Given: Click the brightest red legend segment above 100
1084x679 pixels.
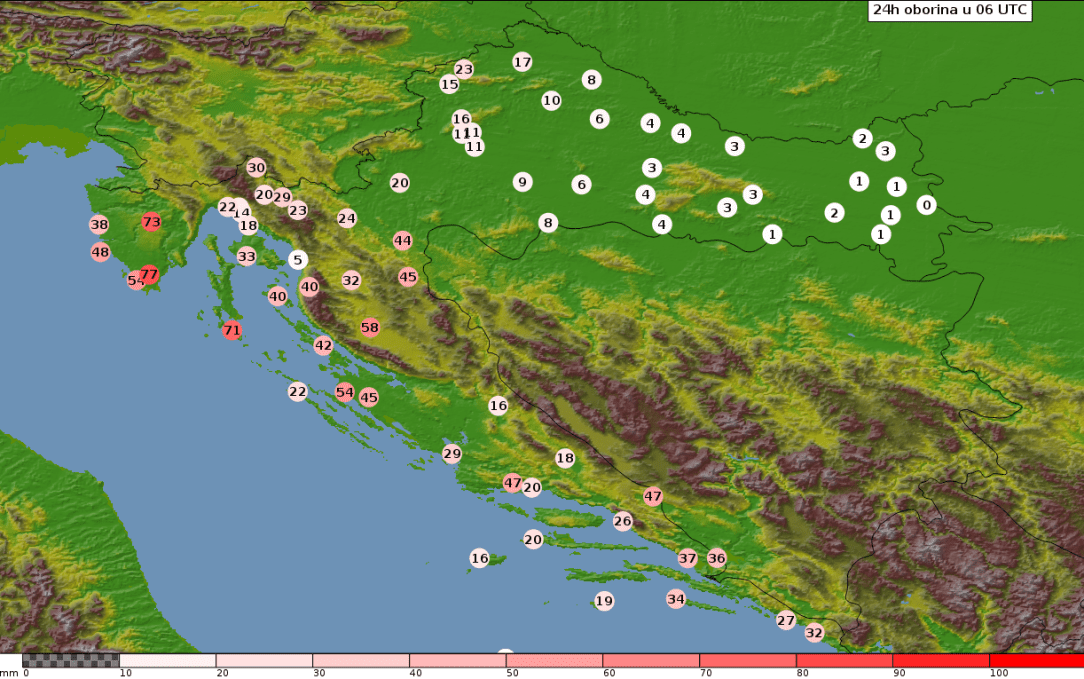Looking at the screenshot, I should (x=1036, y=661).
